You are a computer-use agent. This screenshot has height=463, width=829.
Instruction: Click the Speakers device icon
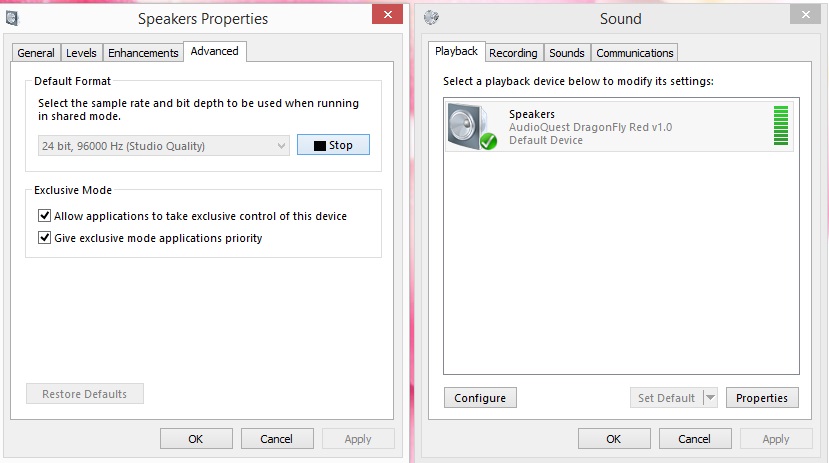coord(470,127)
